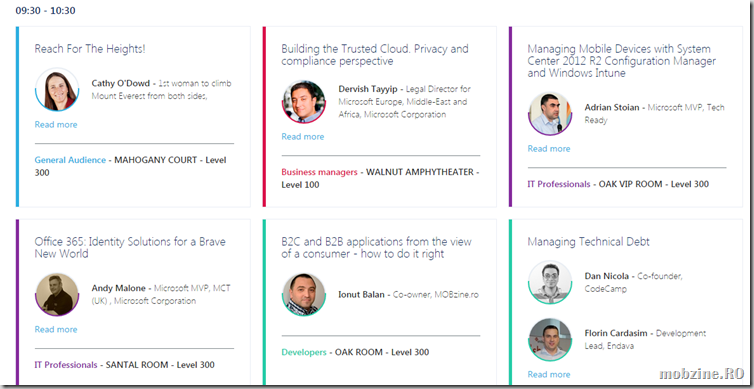Open Read more under Florin Cardasim
This screenshot has height=389, width=754.
(x=549, y=374)
